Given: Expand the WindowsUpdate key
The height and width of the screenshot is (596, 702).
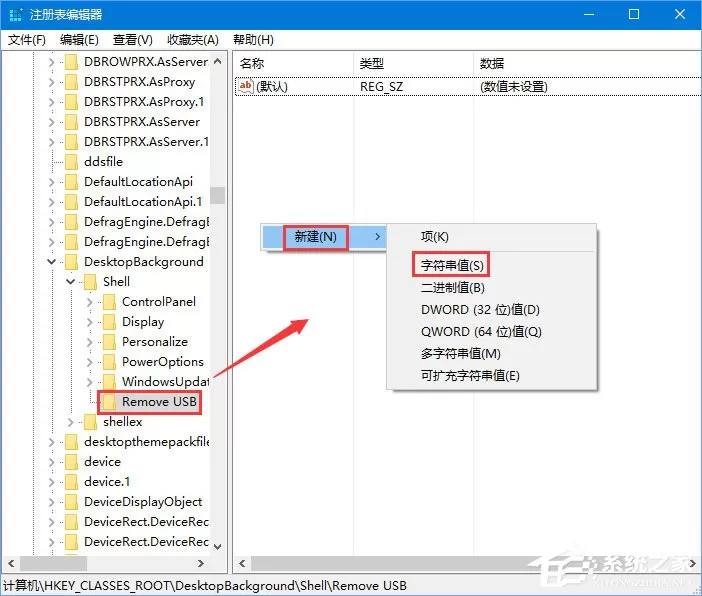Looking at the screenshot, I should coord(89,382).
